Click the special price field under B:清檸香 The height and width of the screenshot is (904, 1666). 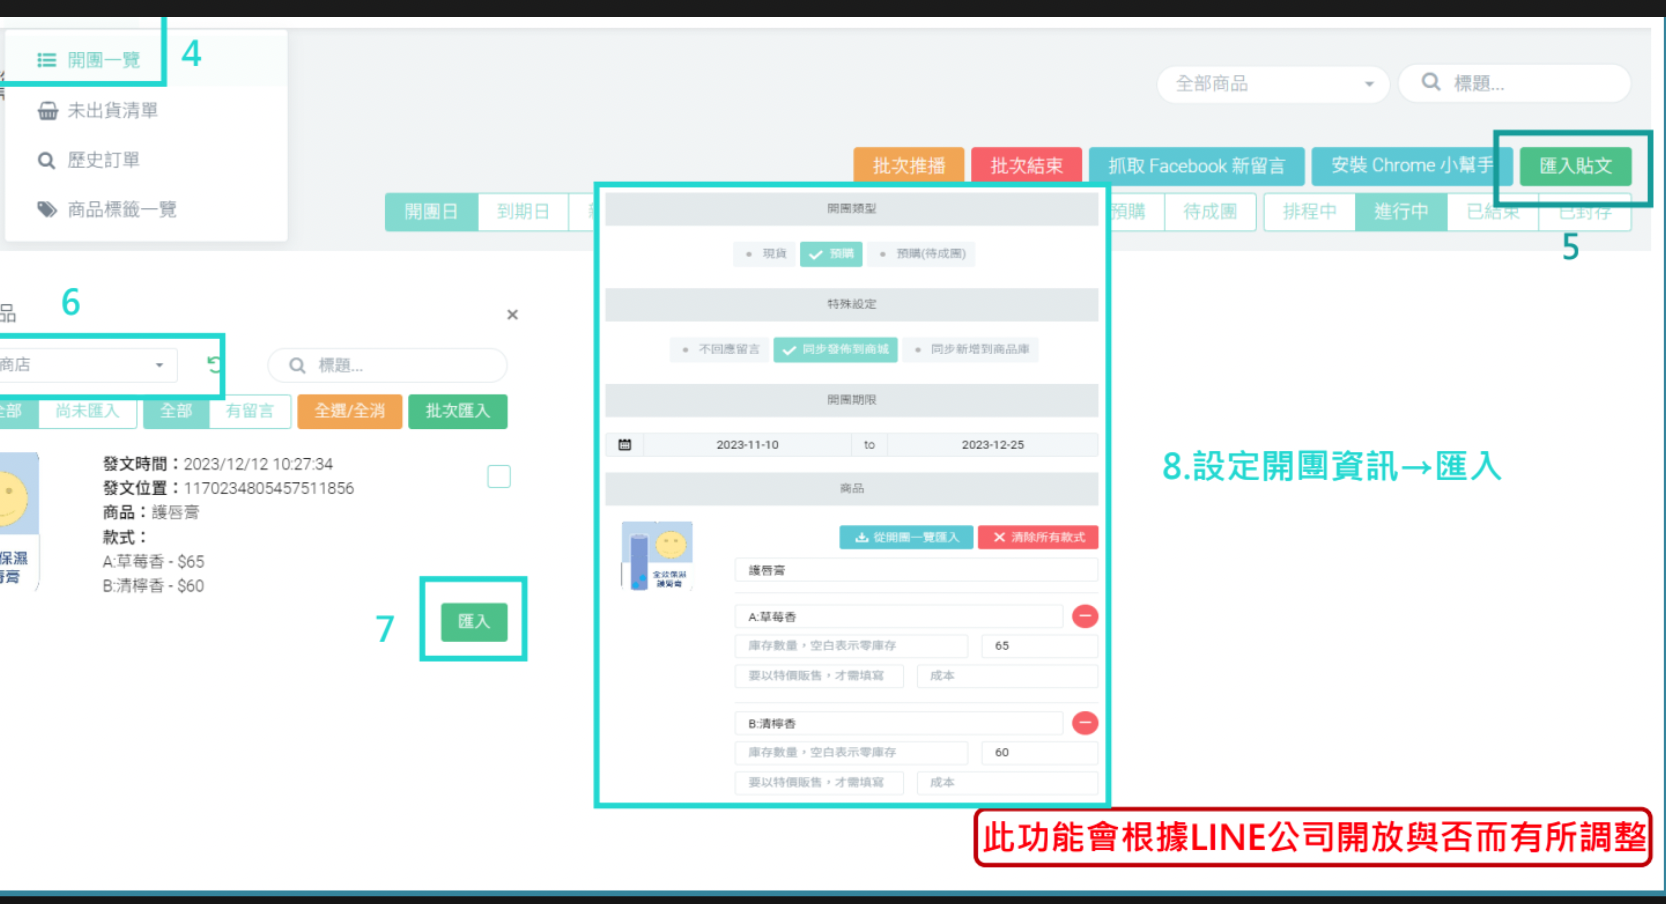click(819, 782)
